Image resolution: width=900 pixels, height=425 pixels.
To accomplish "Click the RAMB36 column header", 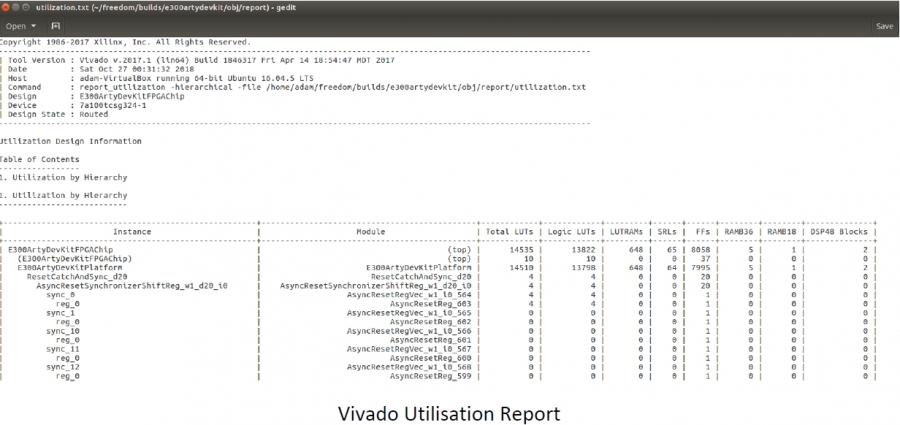I will tap(738, 231).
